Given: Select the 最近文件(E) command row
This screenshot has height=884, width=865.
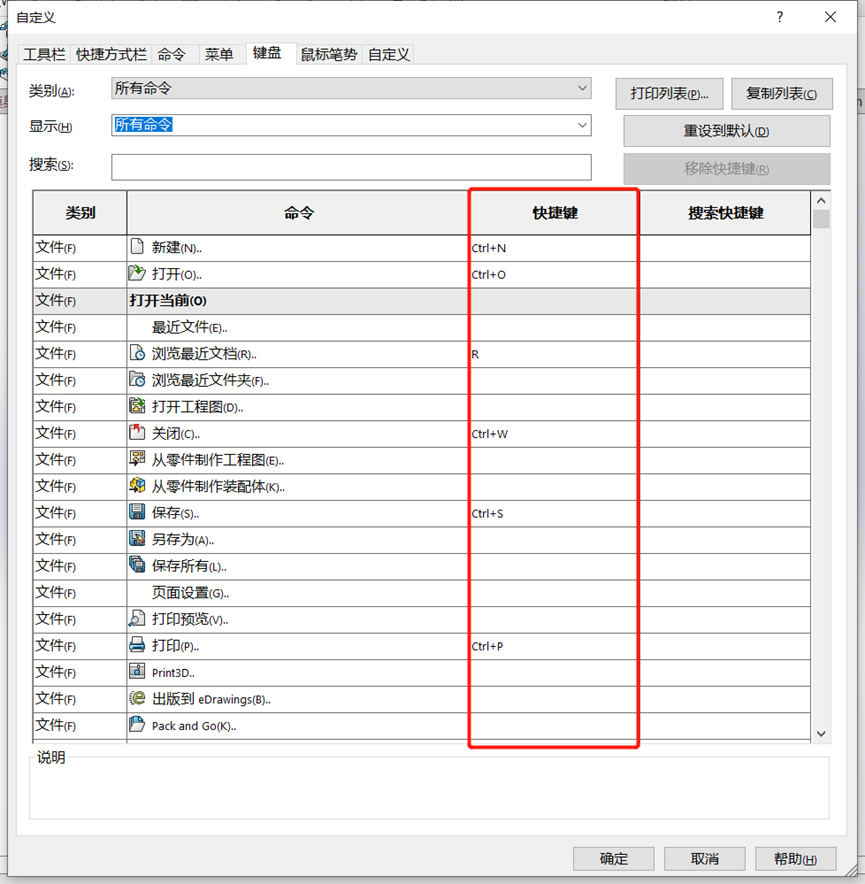Looking at the screenshot, I should (x=422, y=328).
